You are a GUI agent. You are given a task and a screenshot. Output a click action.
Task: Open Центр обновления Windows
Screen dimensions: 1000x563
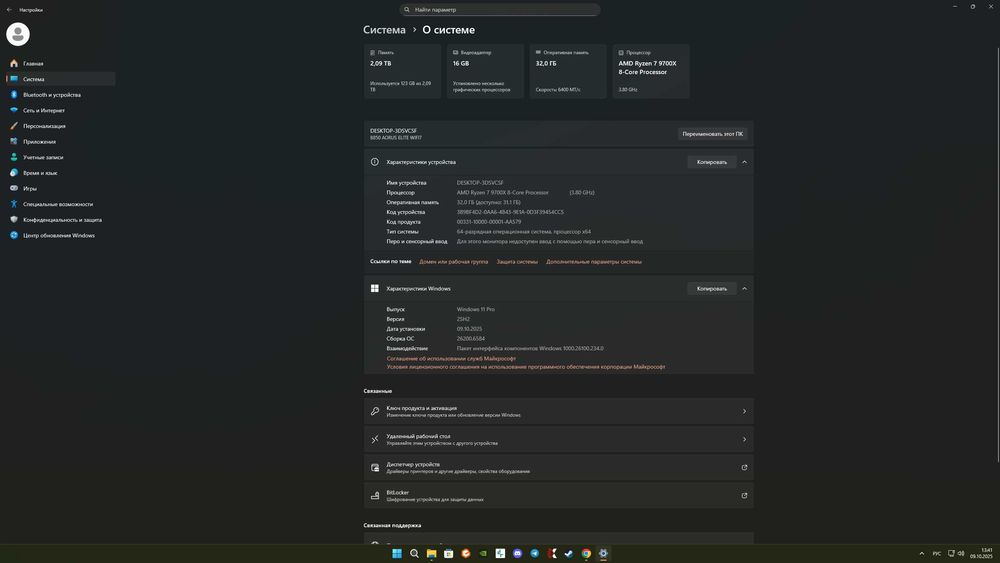(61, 235)
